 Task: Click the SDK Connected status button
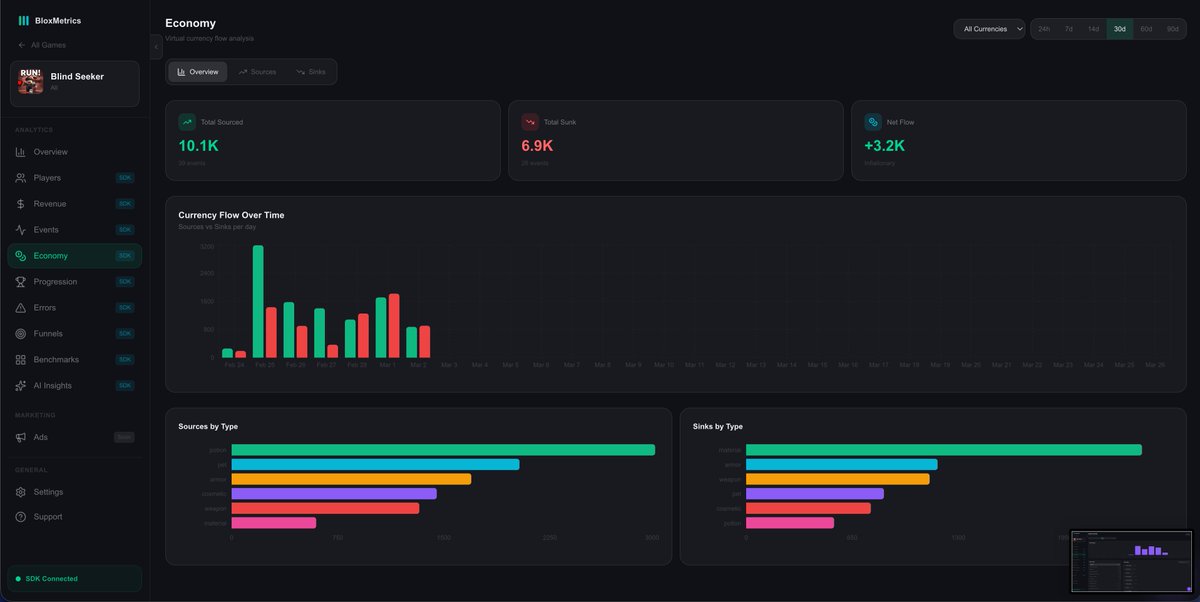[73, 578]
